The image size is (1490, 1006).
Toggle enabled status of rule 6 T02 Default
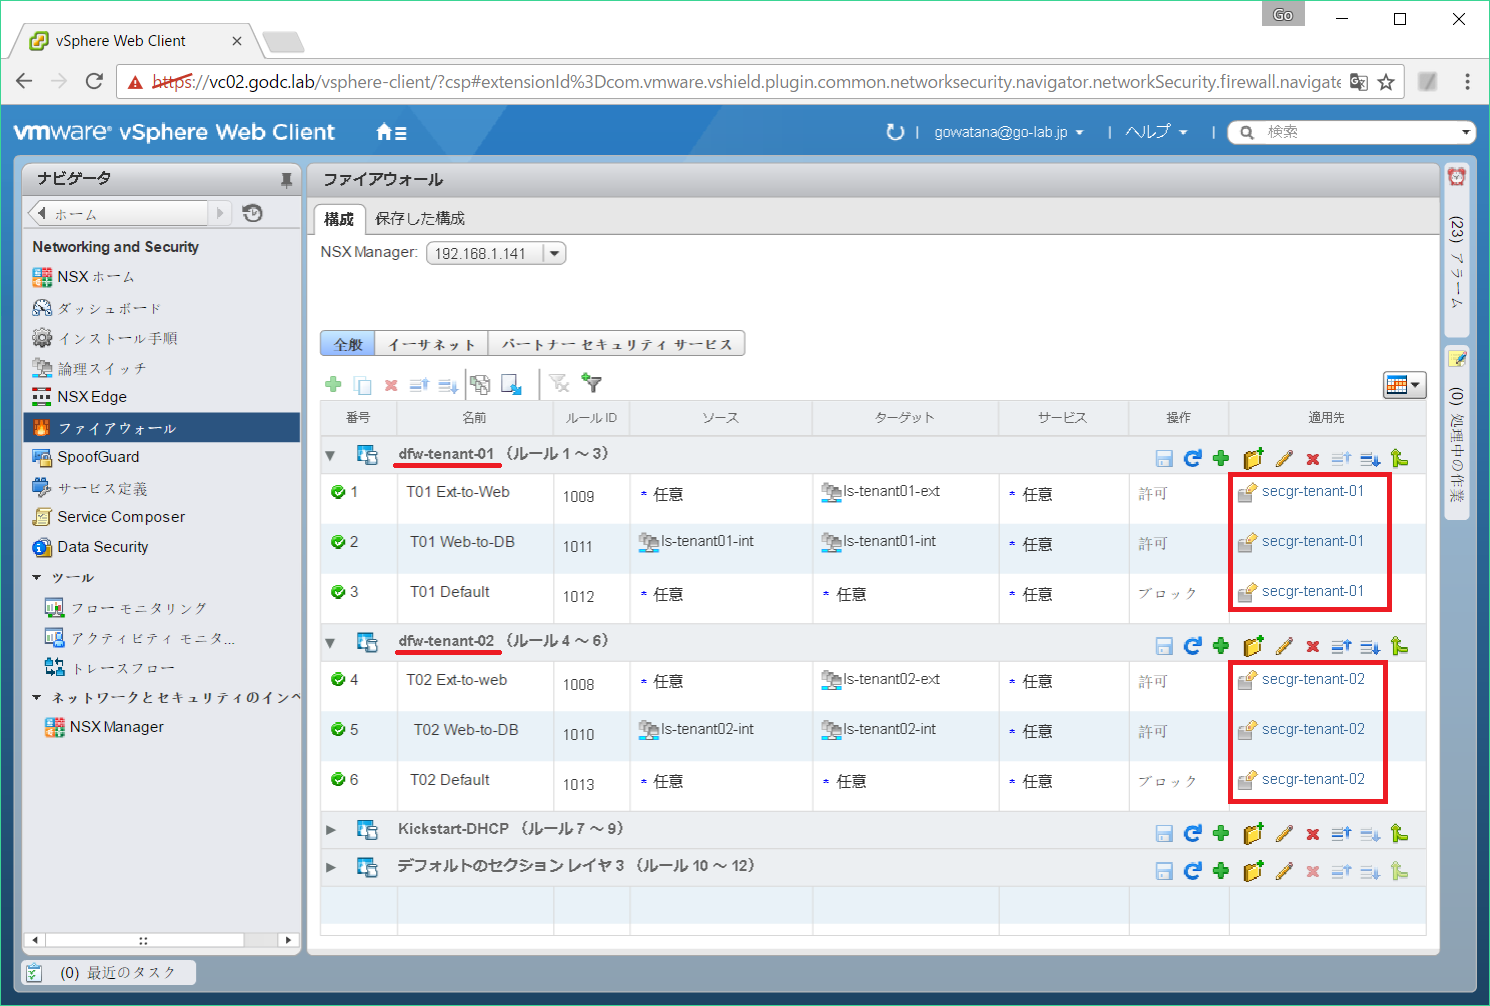coord(338,780)
